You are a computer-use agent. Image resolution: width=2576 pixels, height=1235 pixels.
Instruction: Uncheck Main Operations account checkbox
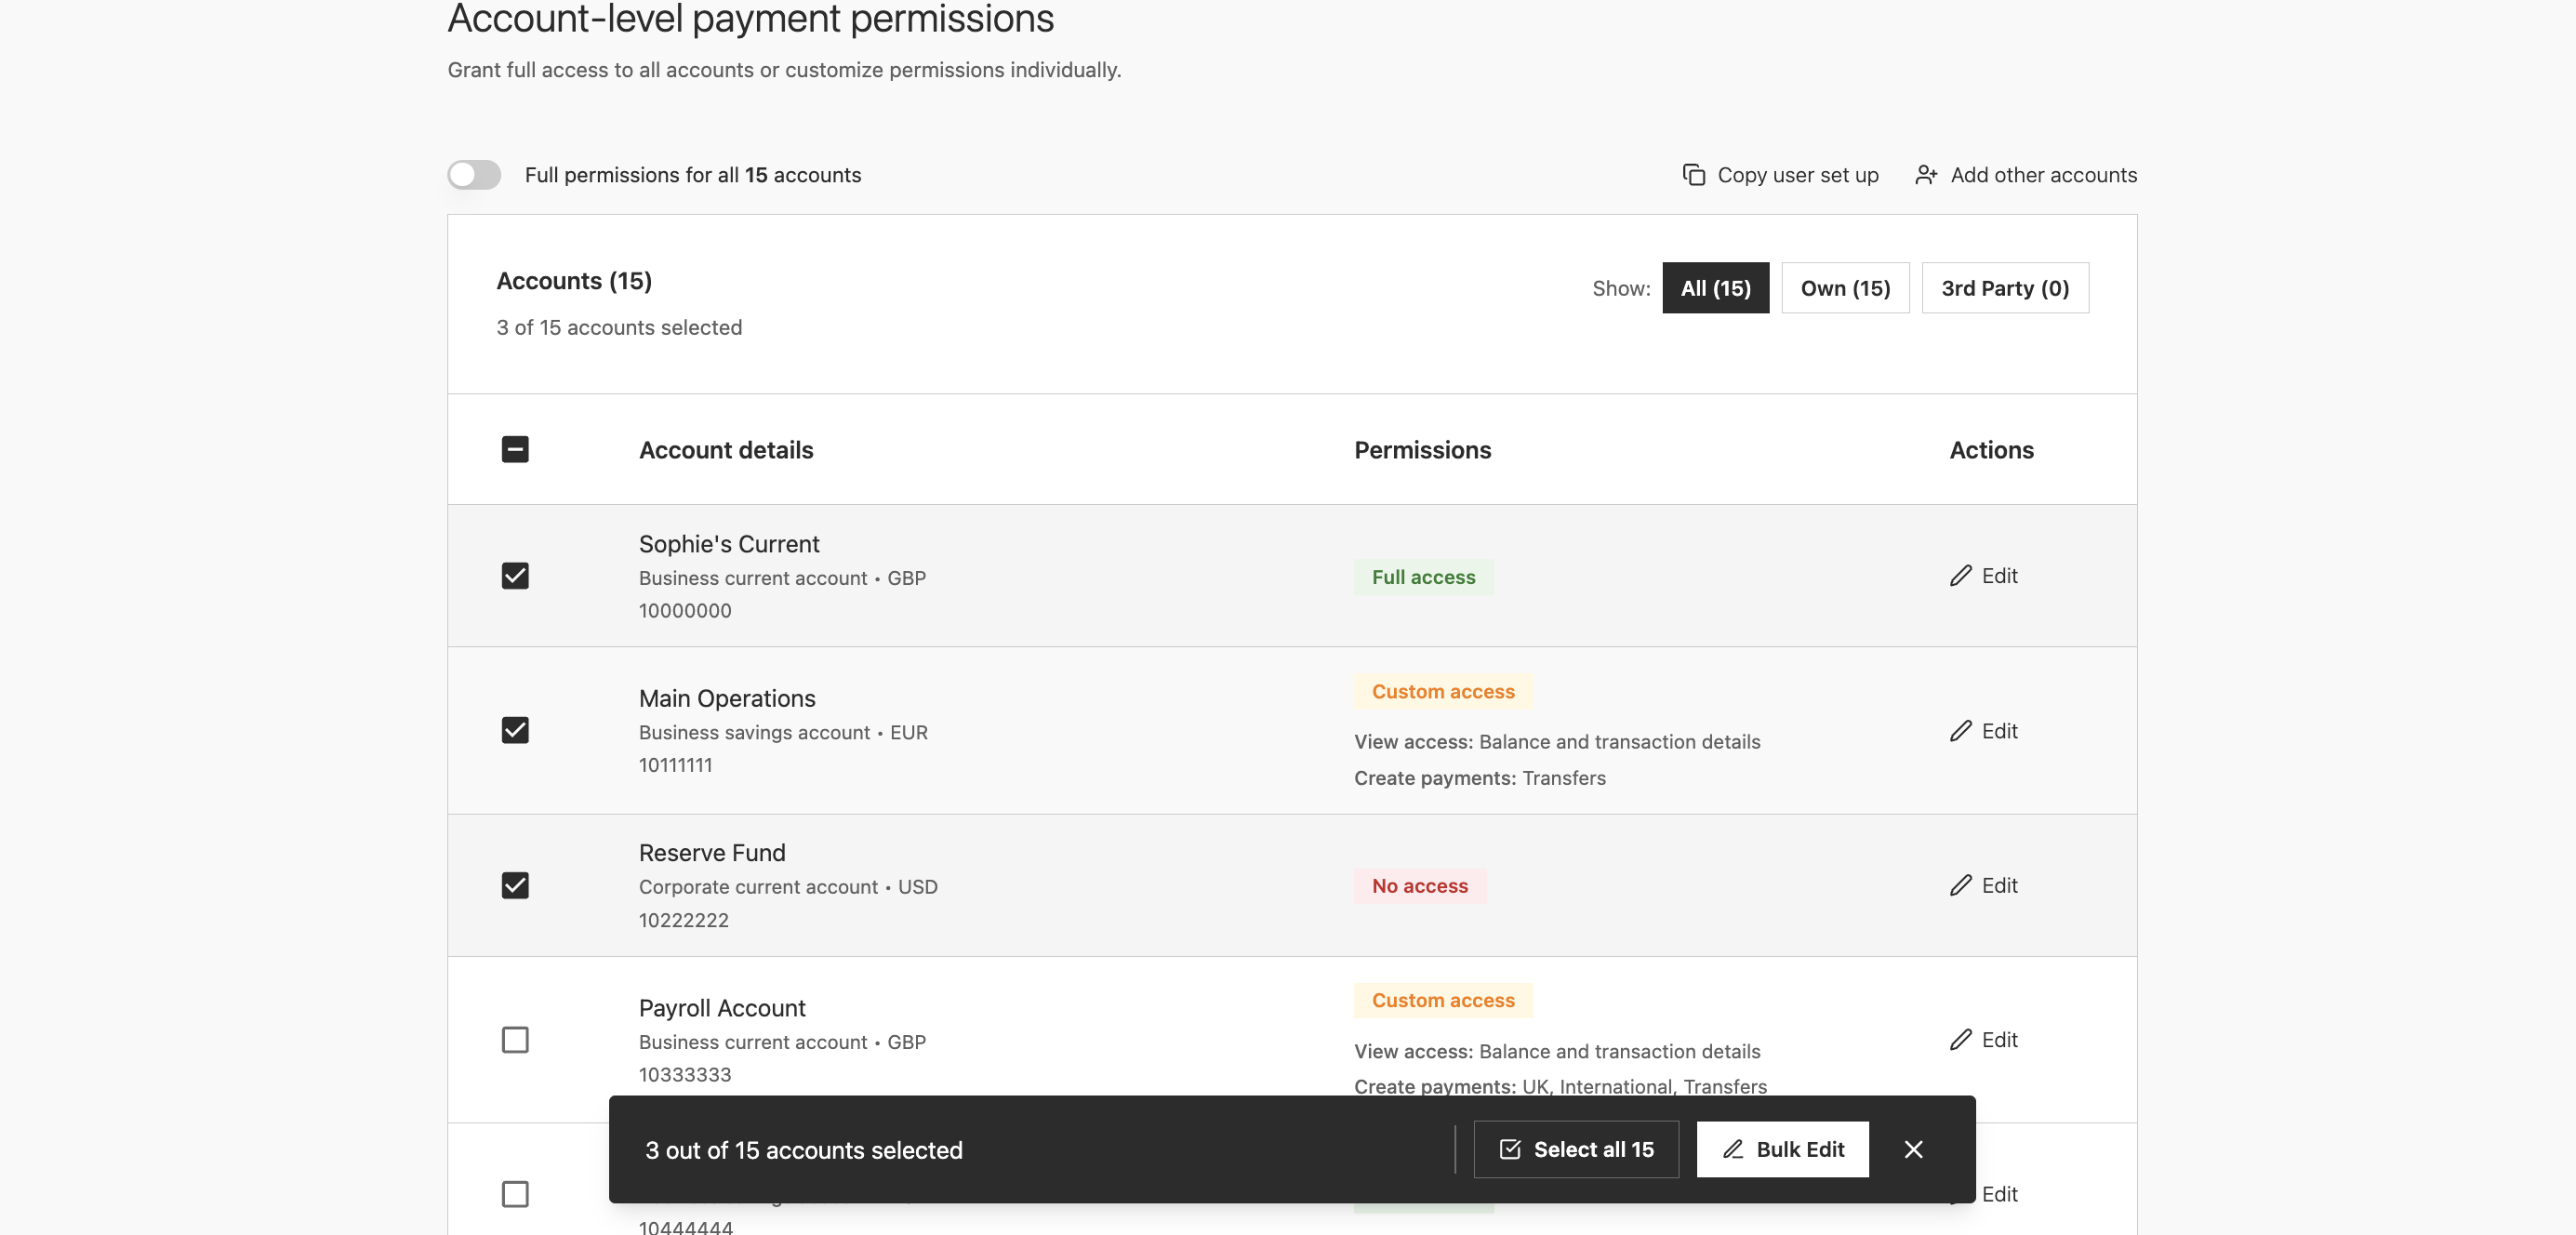(x=515, y=731)
